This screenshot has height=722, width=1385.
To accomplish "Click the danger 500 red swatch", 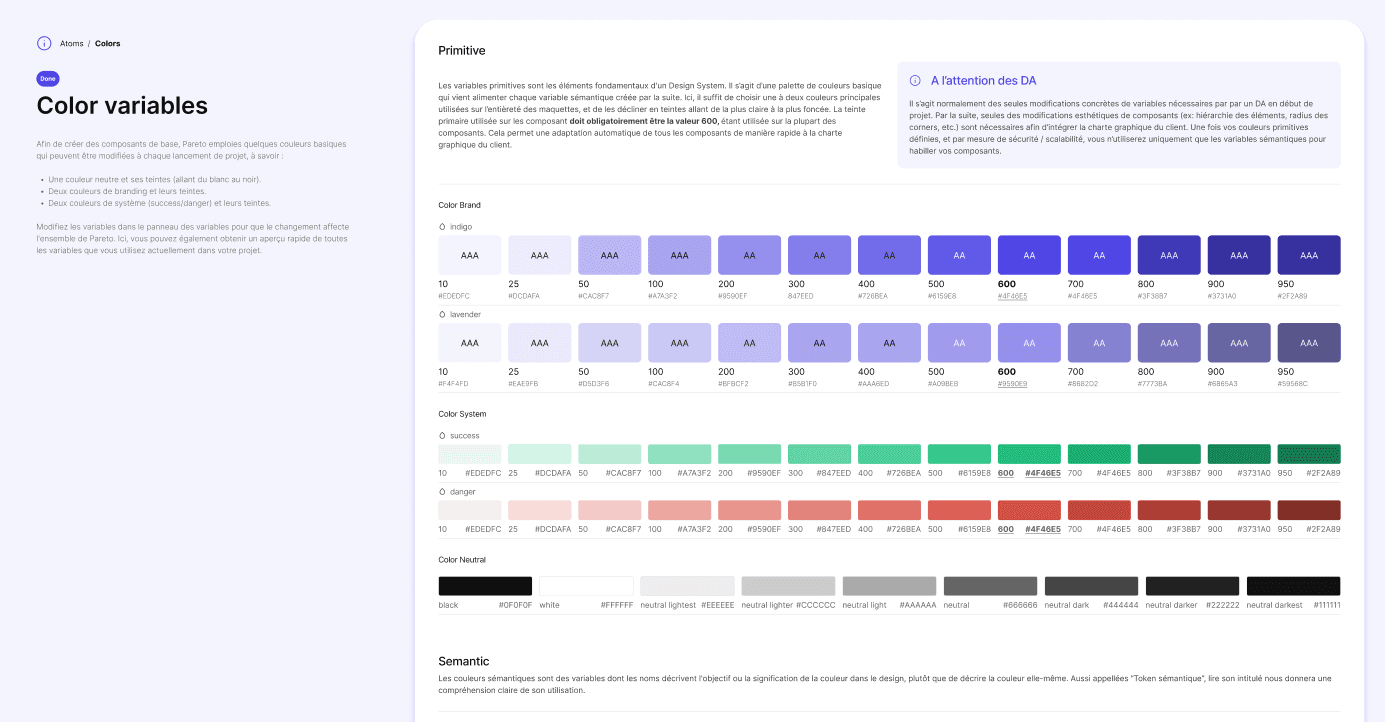I will tap(959, 510).
